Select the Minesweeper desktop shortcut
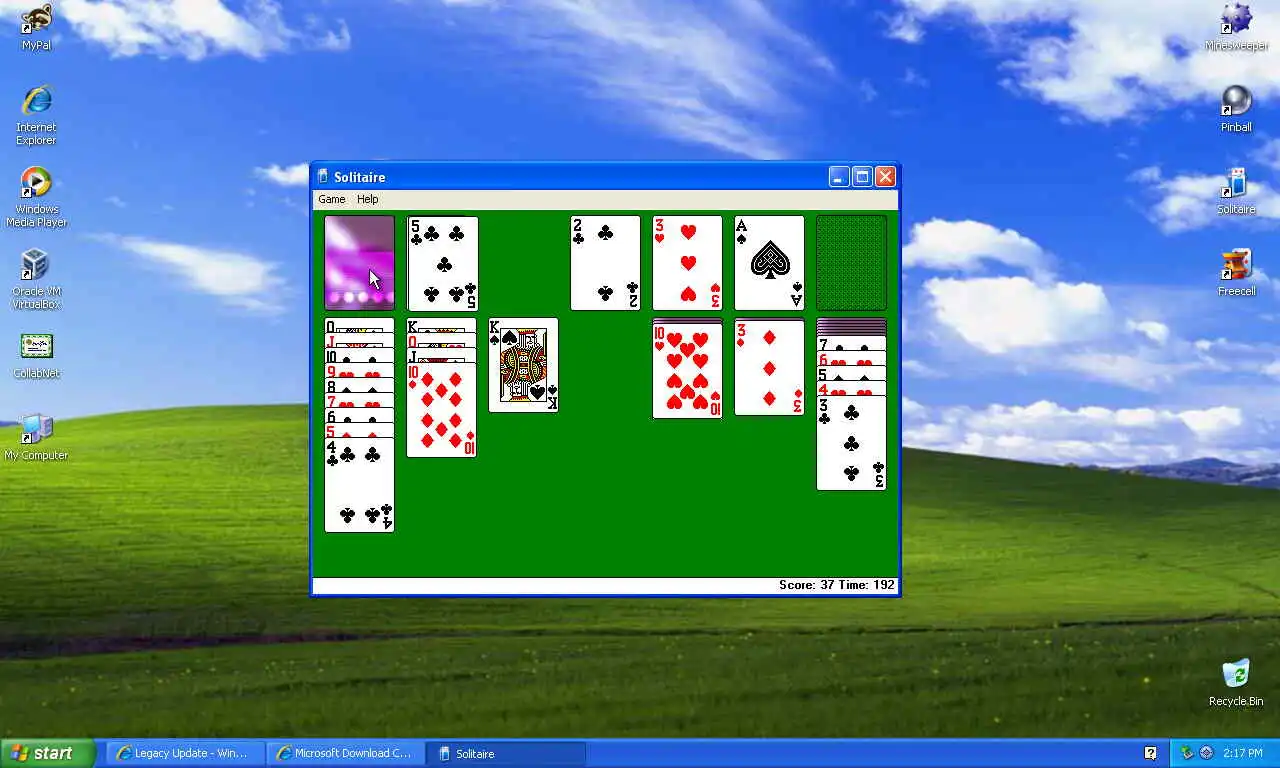 [x=1237, y=27]
